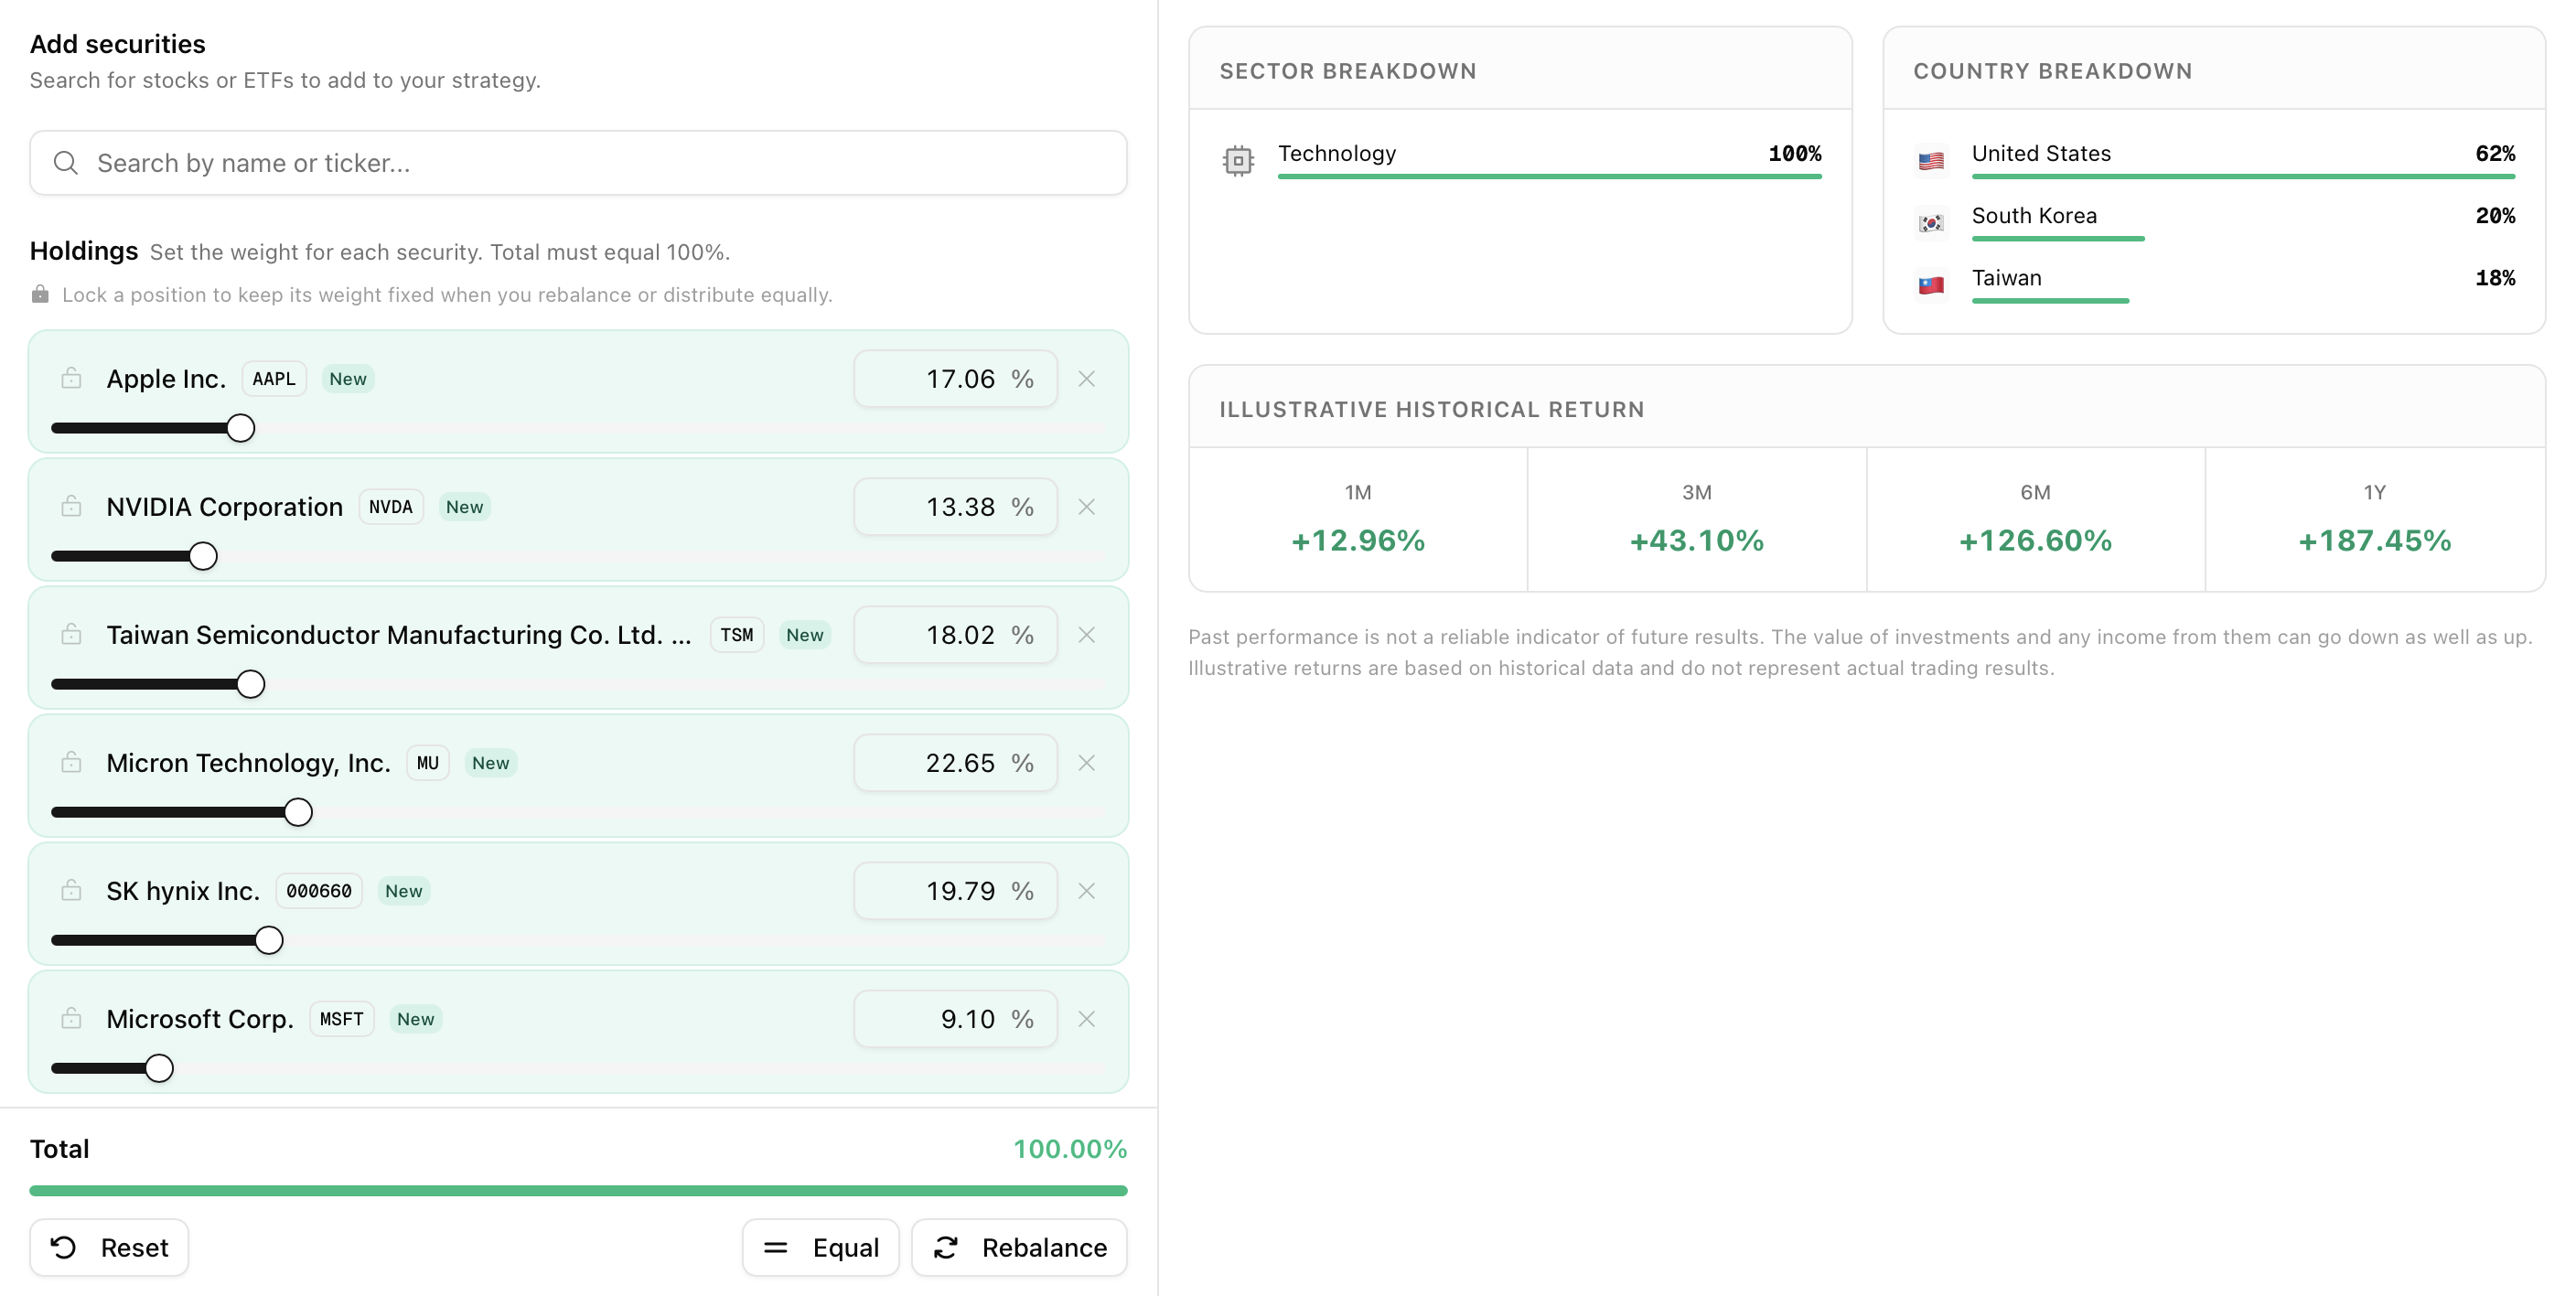Click the MSFT ticker badge

pyautogui.click(x=342, y=1019)
